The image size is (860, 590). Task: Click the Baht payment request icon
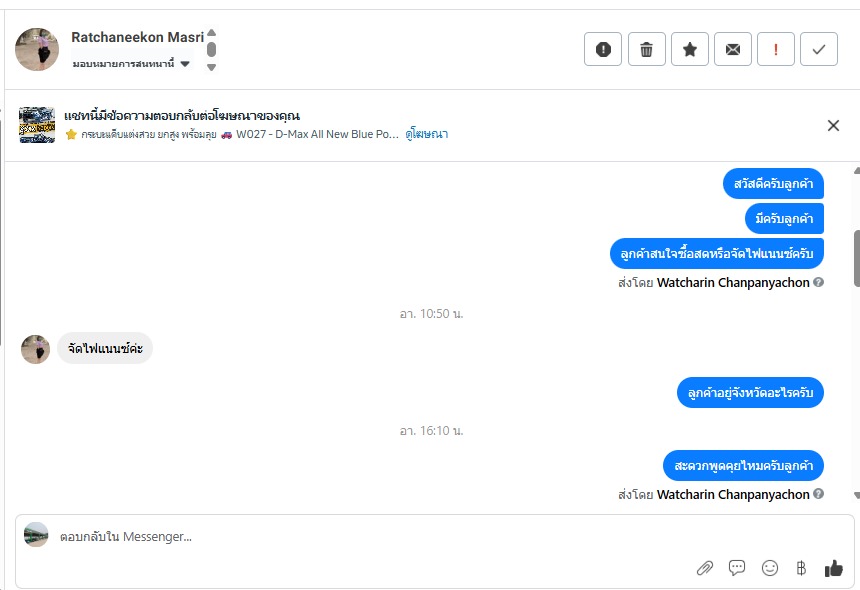pos(801,568)
